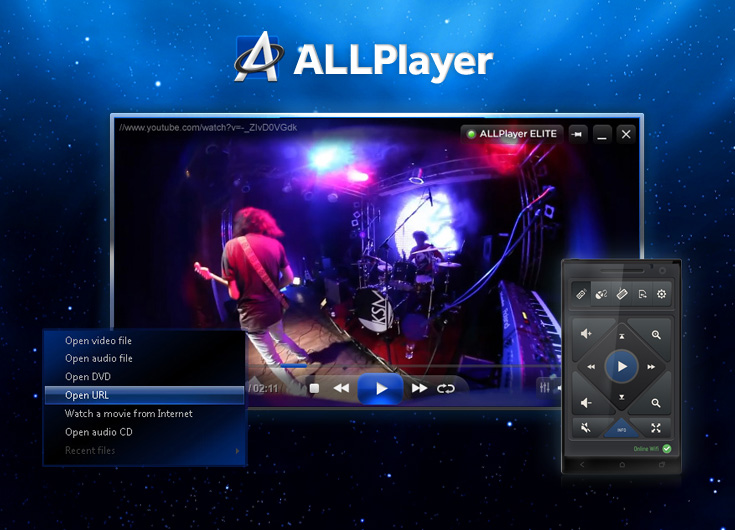
Task: Choose Open video file from menu
Action: (x=144, y=341)
